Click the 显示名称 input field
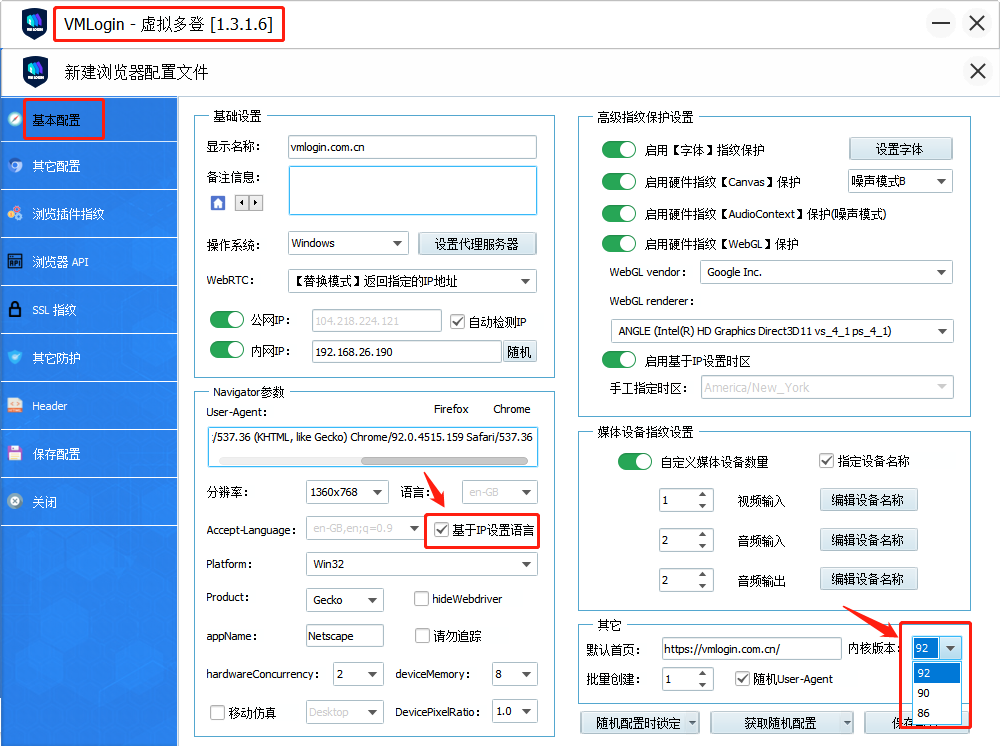The image size is (1000, 746). (x=411, y=147)
